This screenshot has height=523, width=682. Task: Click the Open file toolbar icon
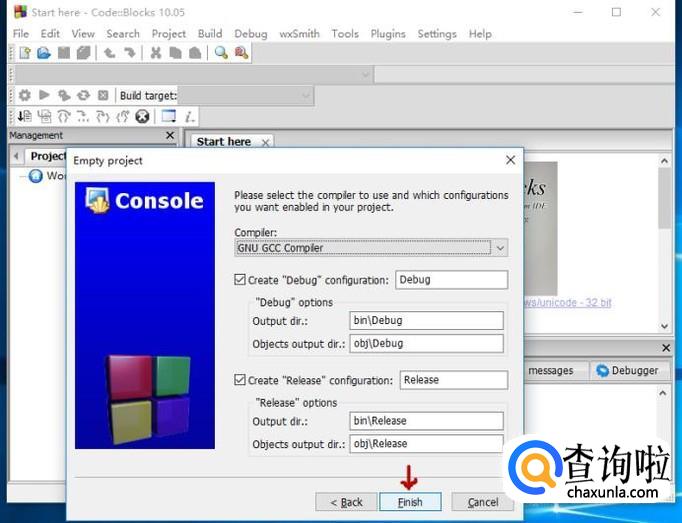(x=44, y=53)
